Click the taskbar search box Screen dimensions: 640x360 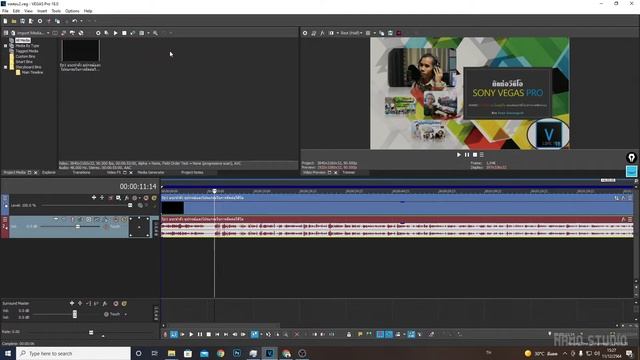tap(73, 353)
